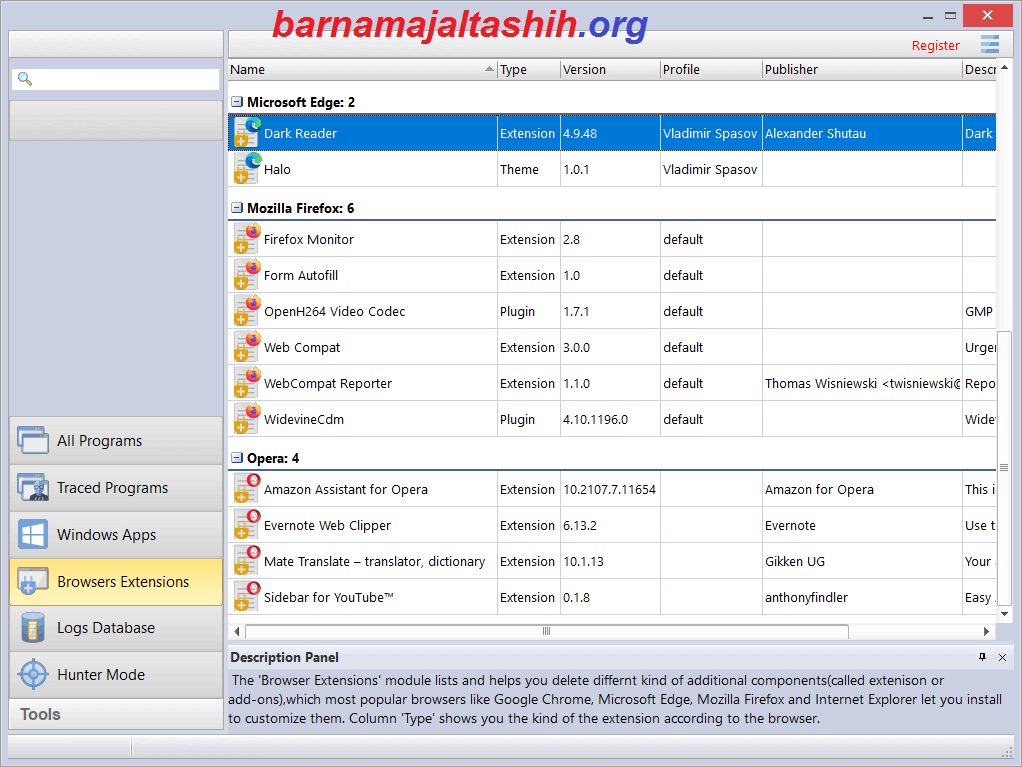Select the WidevineCdm name text
The image size is (1022, 767).
tap(304, 420)
